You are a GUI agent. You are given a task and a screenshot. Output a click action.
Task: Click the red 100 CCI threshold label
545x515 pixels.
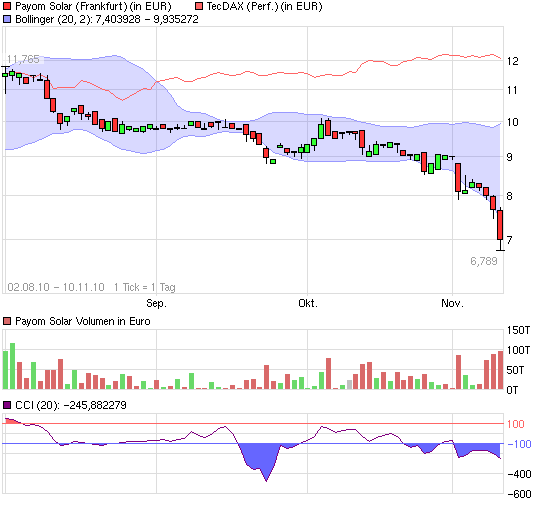click(x=515, y=424)
